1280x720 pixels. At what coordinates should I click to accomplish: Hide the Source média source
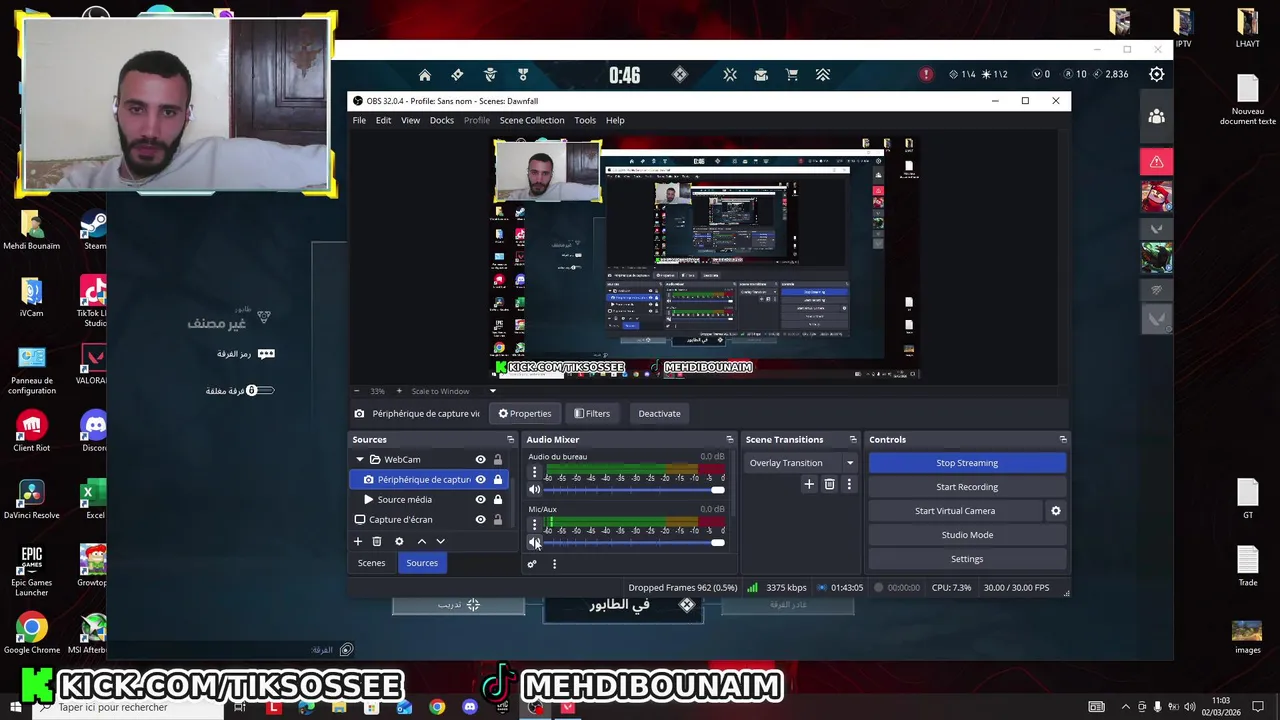(x=480, y=500)
